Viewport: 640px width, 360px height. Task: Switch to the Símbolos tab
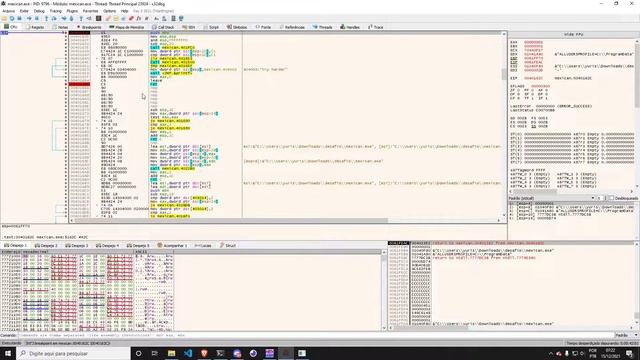click(x=237, y=27)
